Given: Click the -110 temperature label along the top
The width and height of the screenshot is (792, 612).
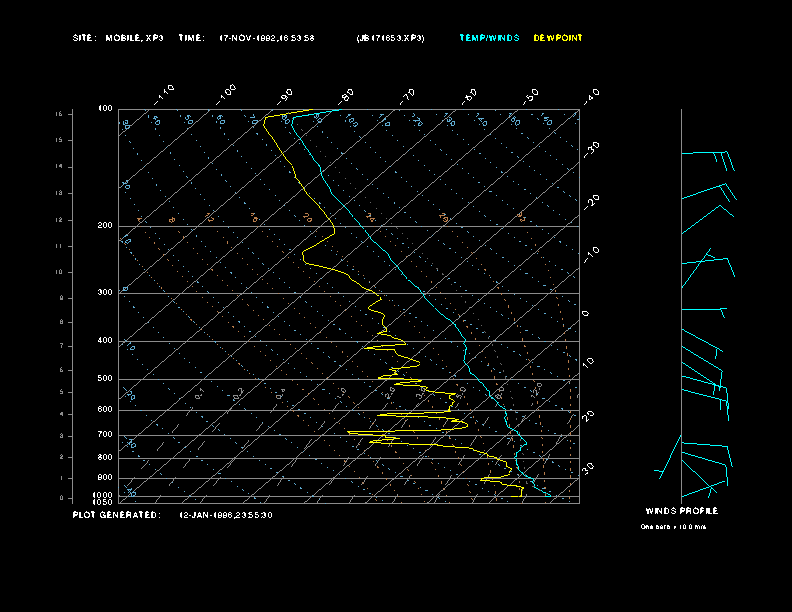Looking at the screenshot, I should tap(166, 92).
